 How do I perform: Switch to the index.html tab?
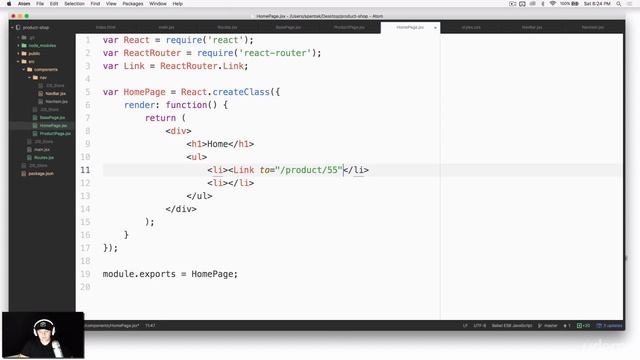(106, 27)
